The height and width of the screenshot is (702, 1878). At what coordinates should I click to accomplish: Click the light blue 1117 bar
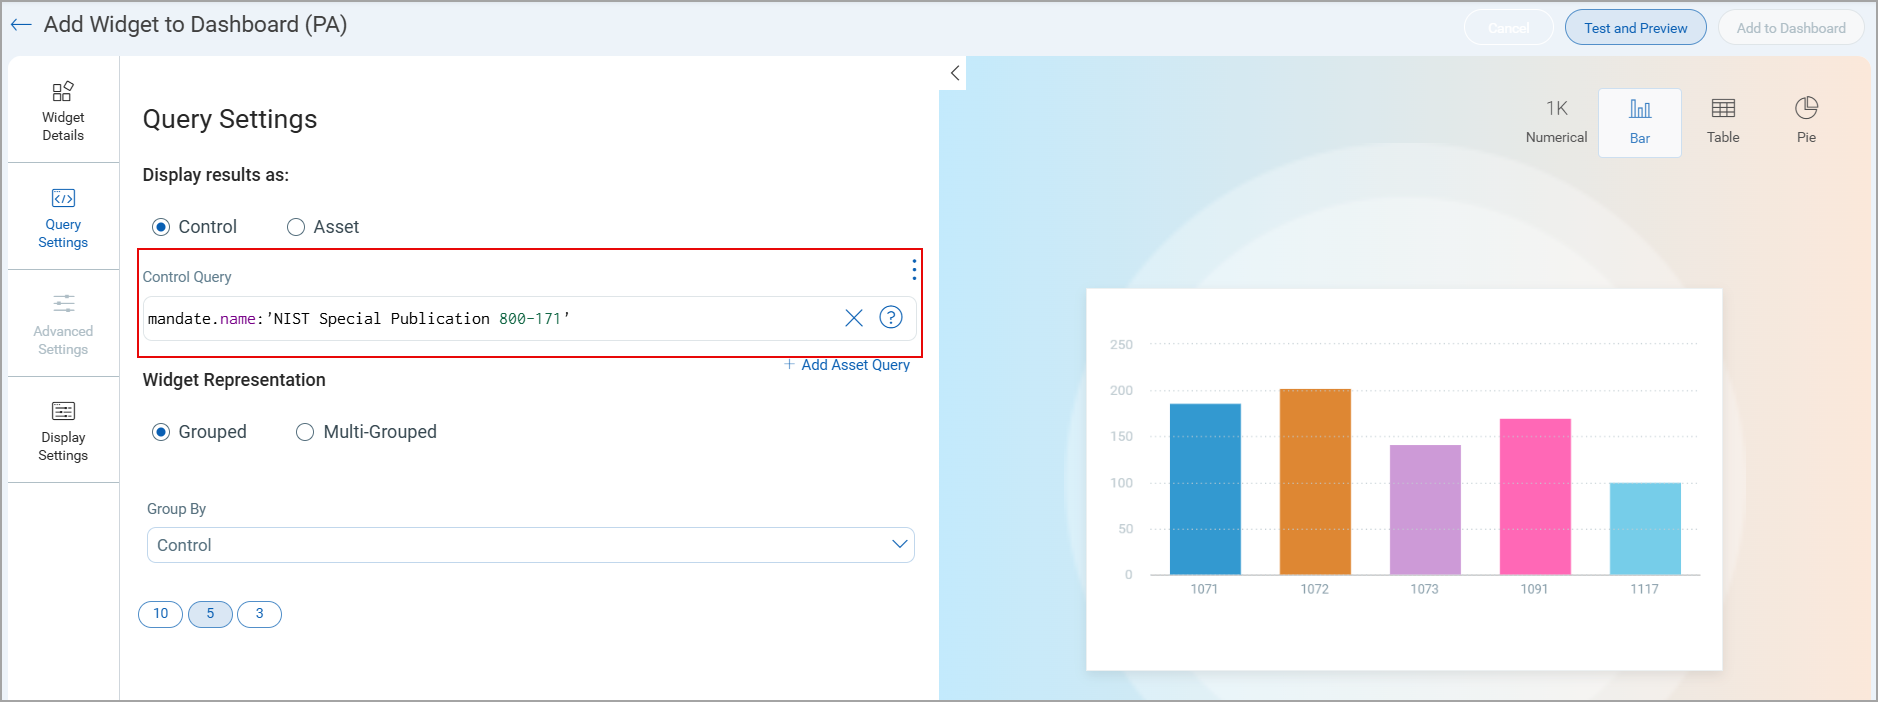(x=1645, y=529)
